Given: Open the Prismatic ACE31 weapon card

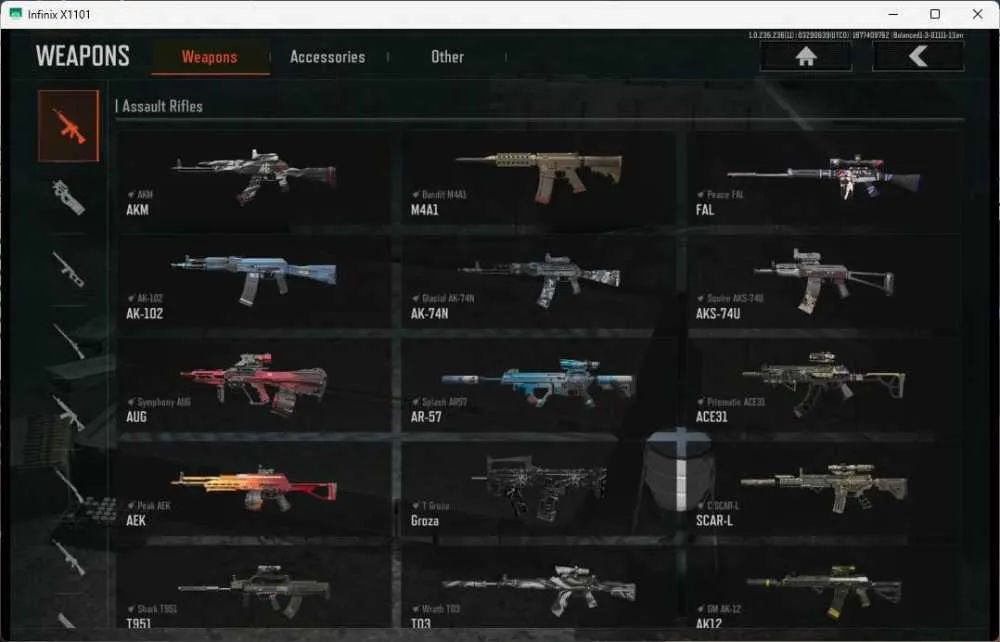Looking at the screenshot, I should 823,386.
